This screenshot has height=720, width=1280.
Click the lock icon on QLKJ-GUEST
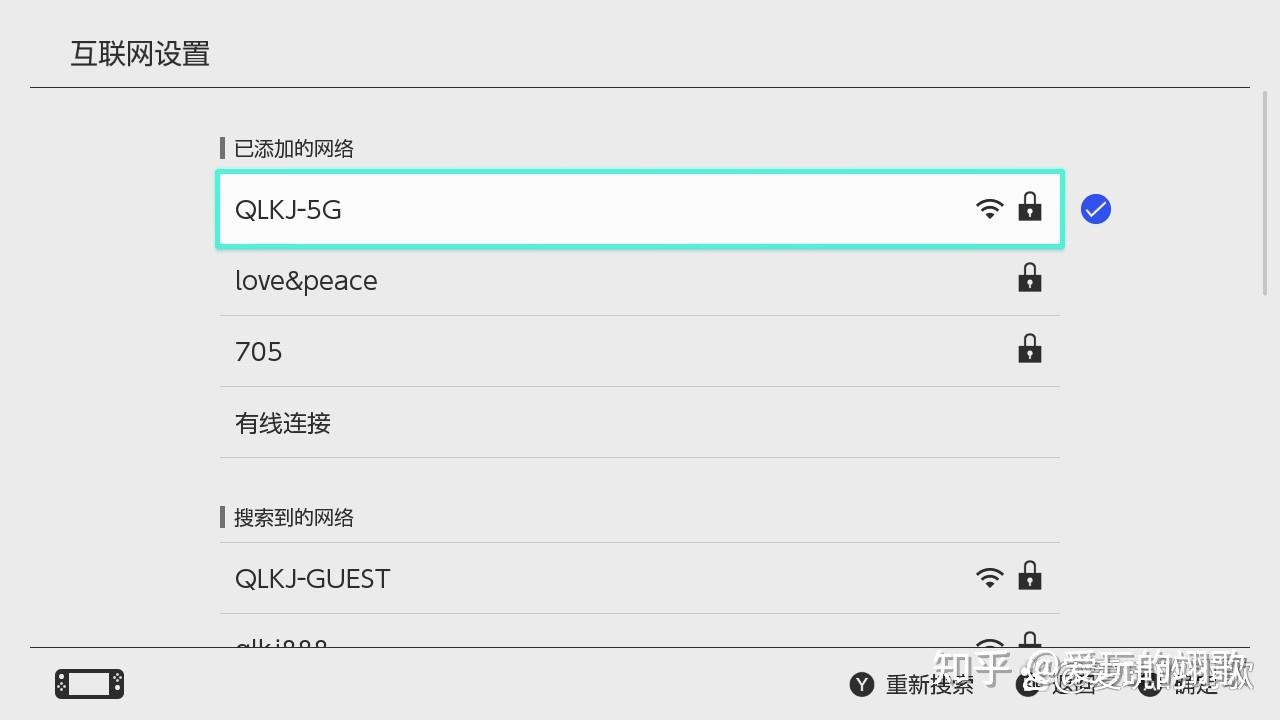[x=1029, y=577]
